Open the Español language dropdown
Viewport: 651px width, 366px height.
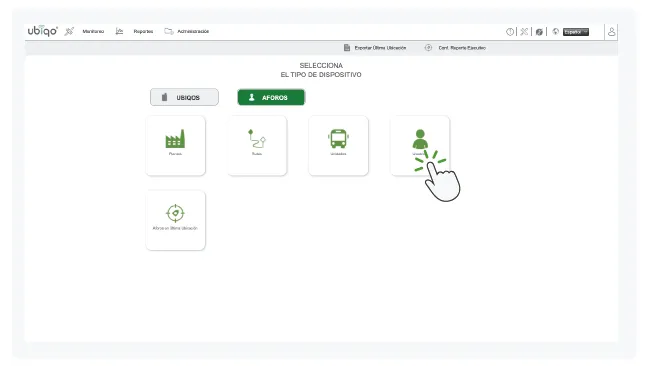(576, 32)
